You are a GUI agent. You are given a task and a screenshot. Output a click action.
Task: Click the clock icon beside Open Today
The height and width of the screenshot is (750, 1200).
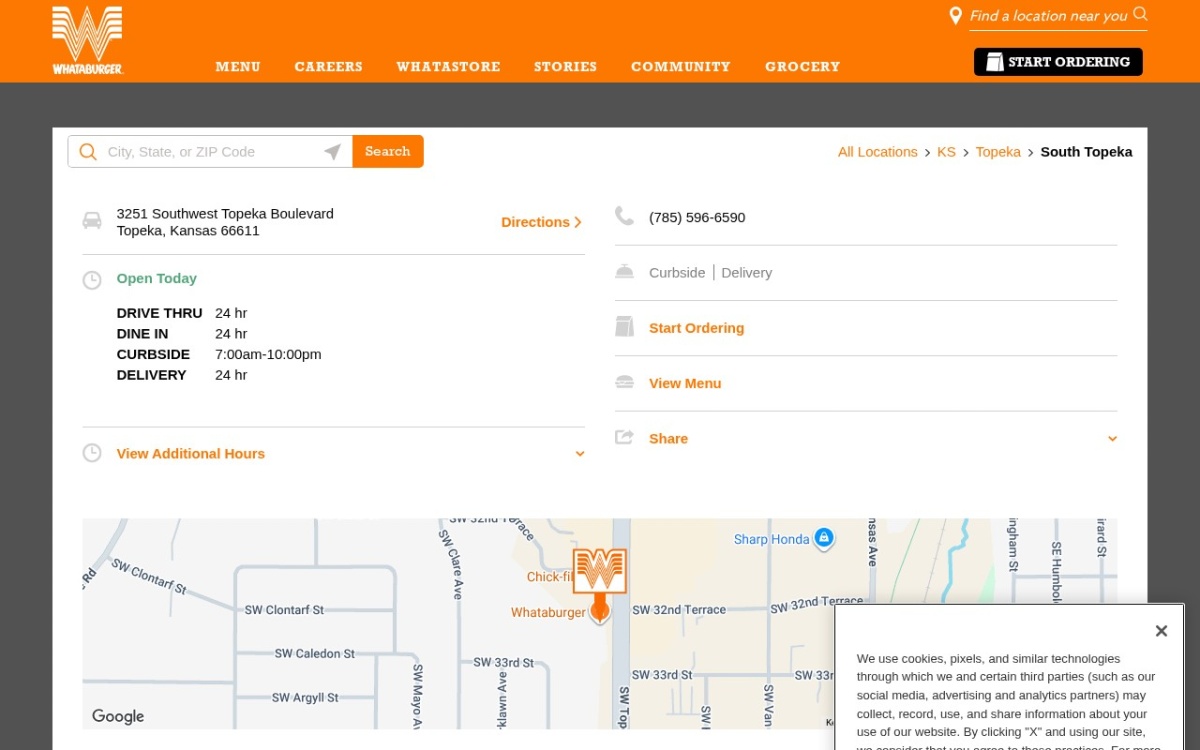coord(92,280)
